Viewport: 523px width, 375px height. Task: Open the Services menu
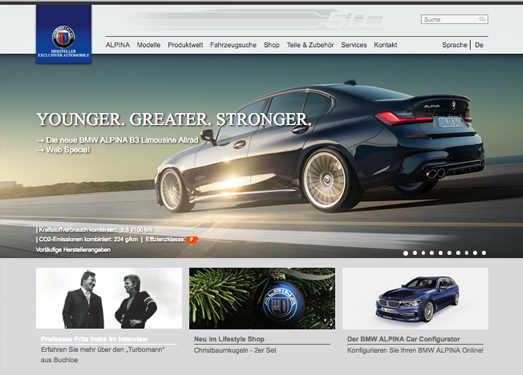354,45
